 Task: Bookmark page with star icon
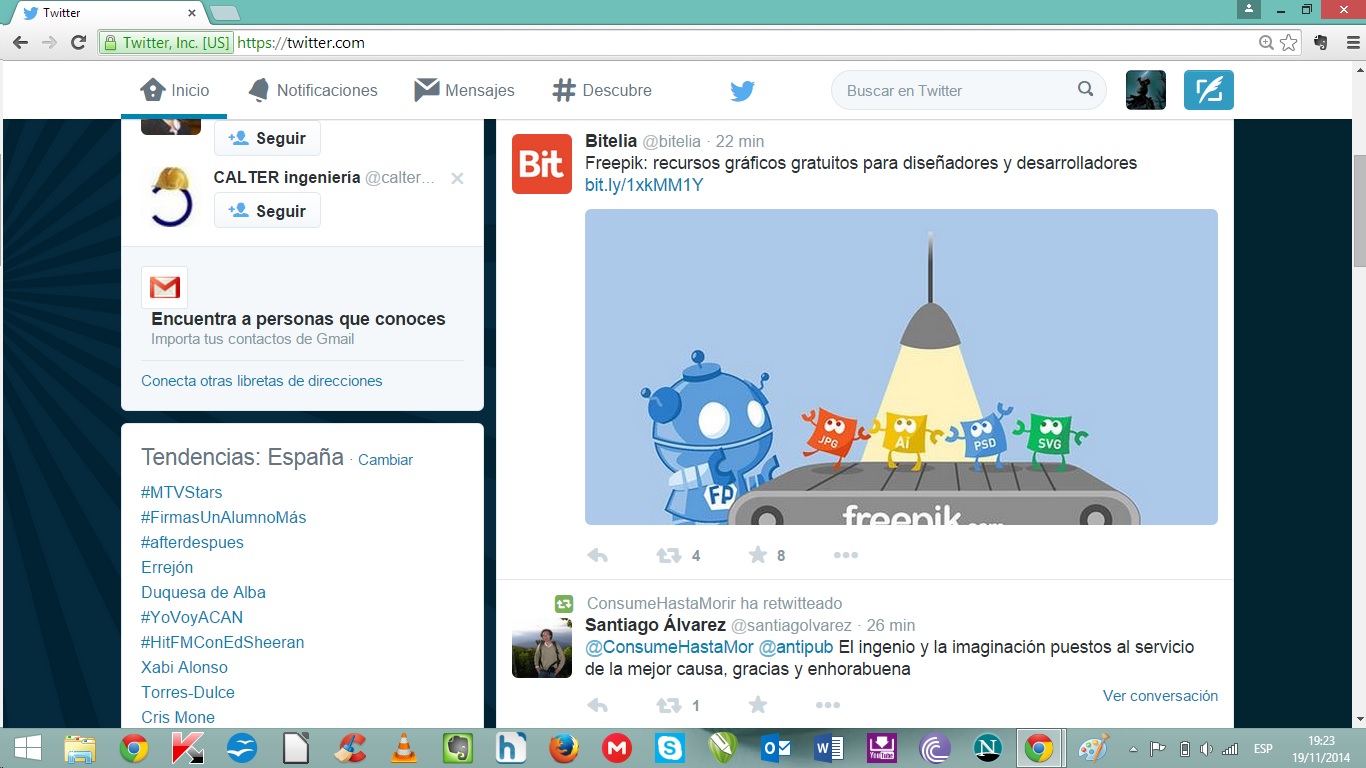coord(1289,43)
